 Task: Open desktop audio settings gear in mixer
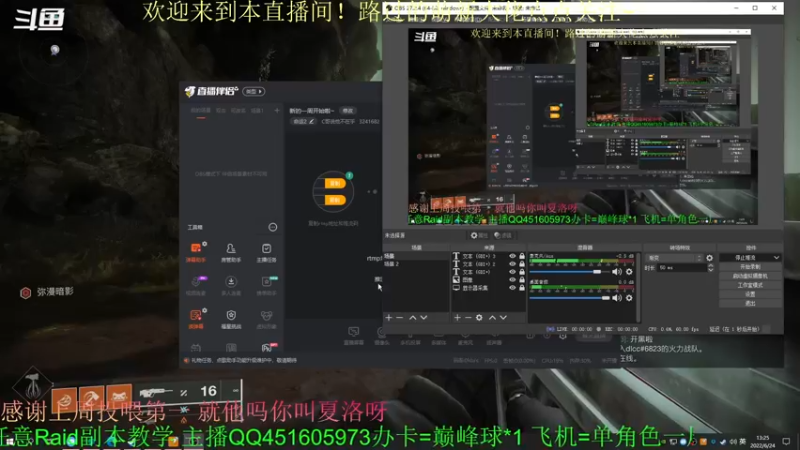[629, 297]
